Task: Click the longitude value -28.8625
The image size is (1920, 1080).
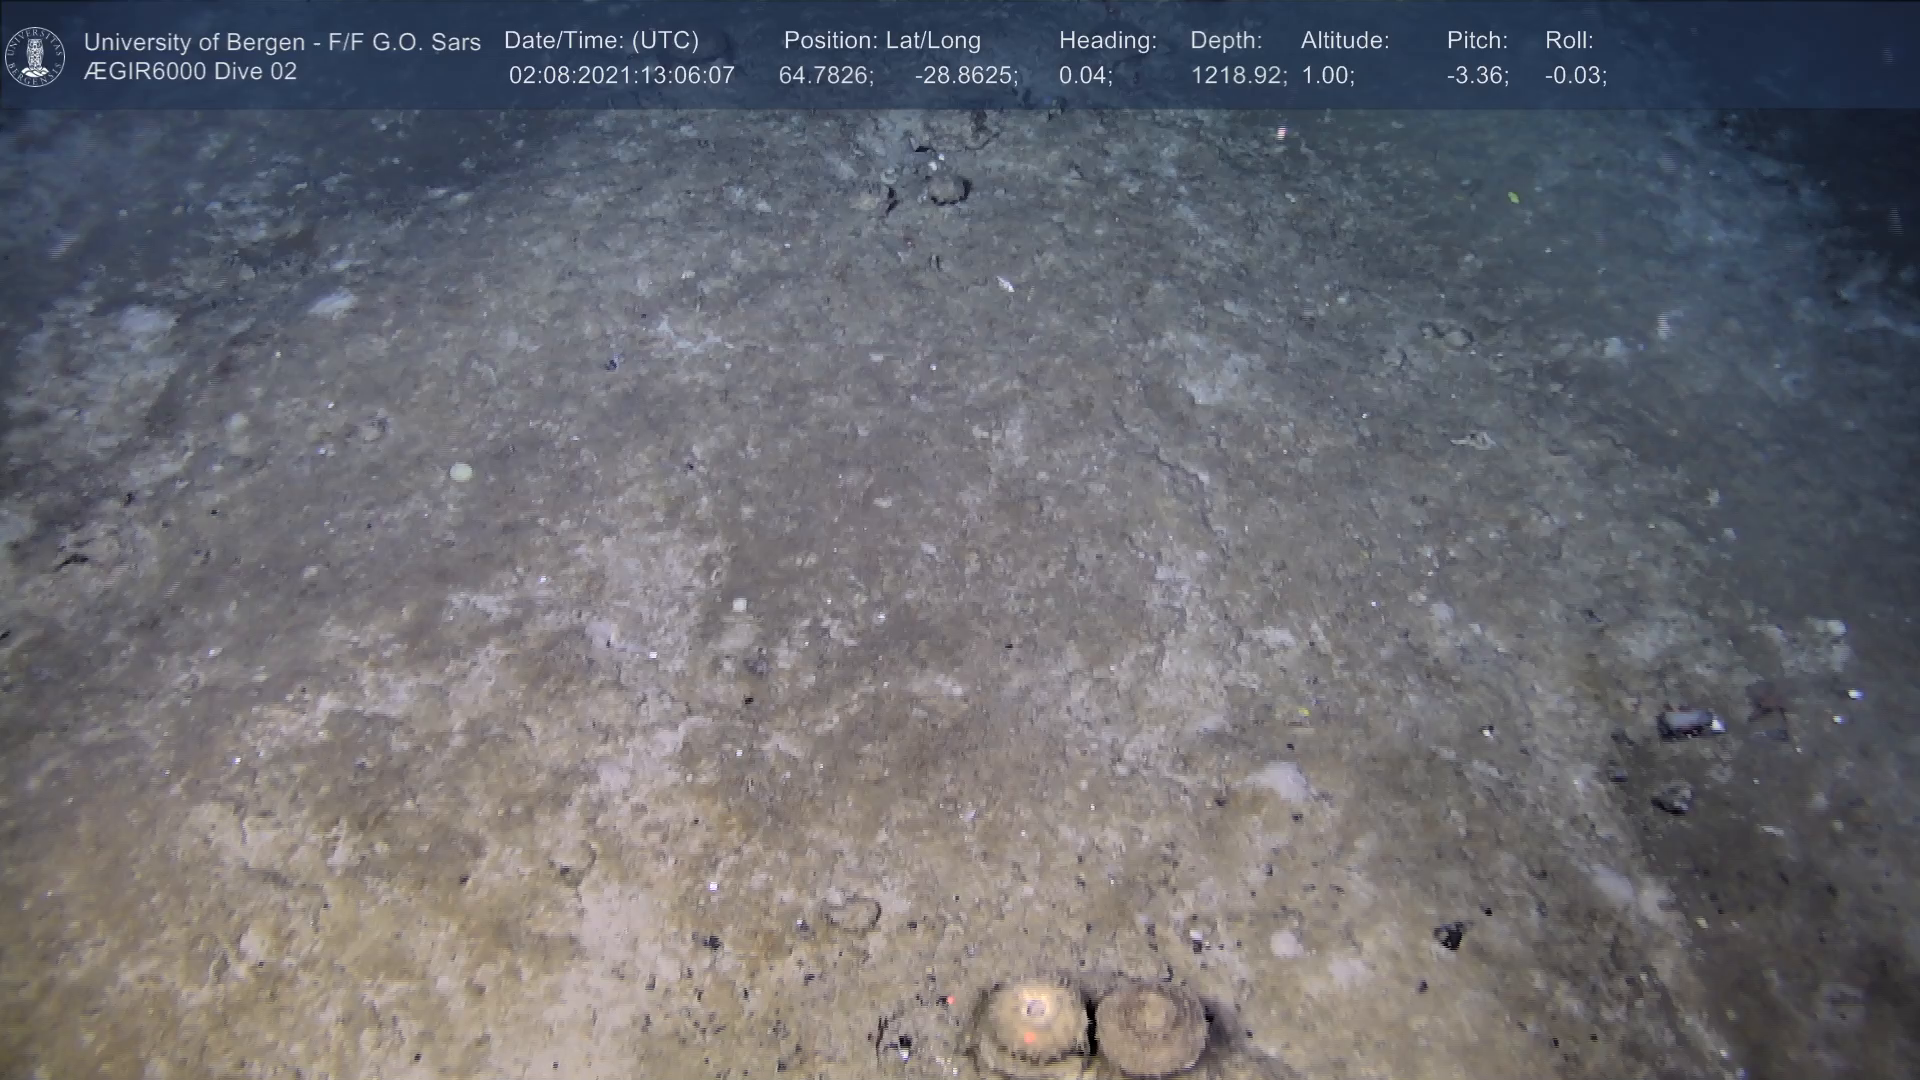Action: 965,76
